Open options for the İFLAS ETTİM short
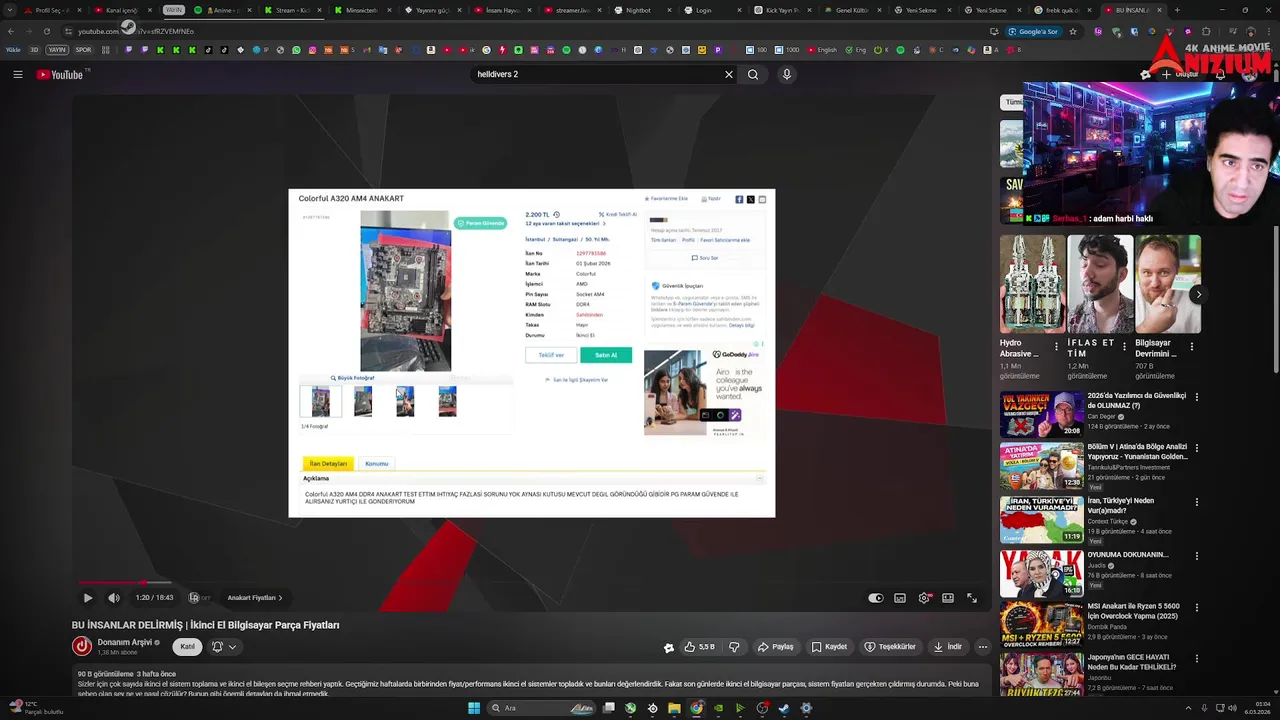Image resolution: width=1280 pixels, height=720 pixels. click(x=1124, y=347)
